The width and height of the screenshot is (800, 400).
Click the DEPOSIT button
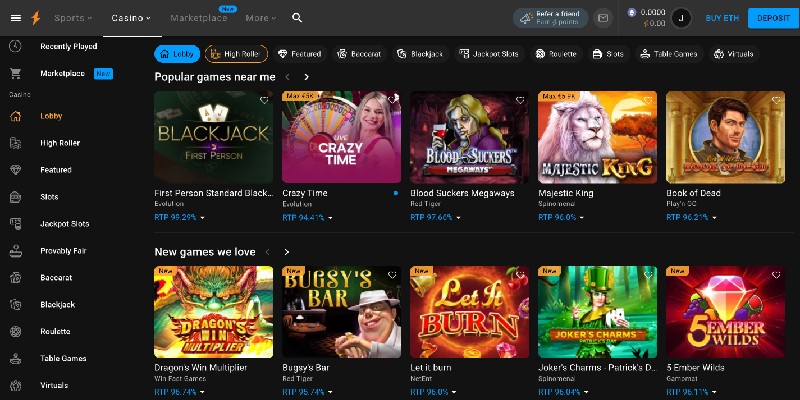pos(773,18)
